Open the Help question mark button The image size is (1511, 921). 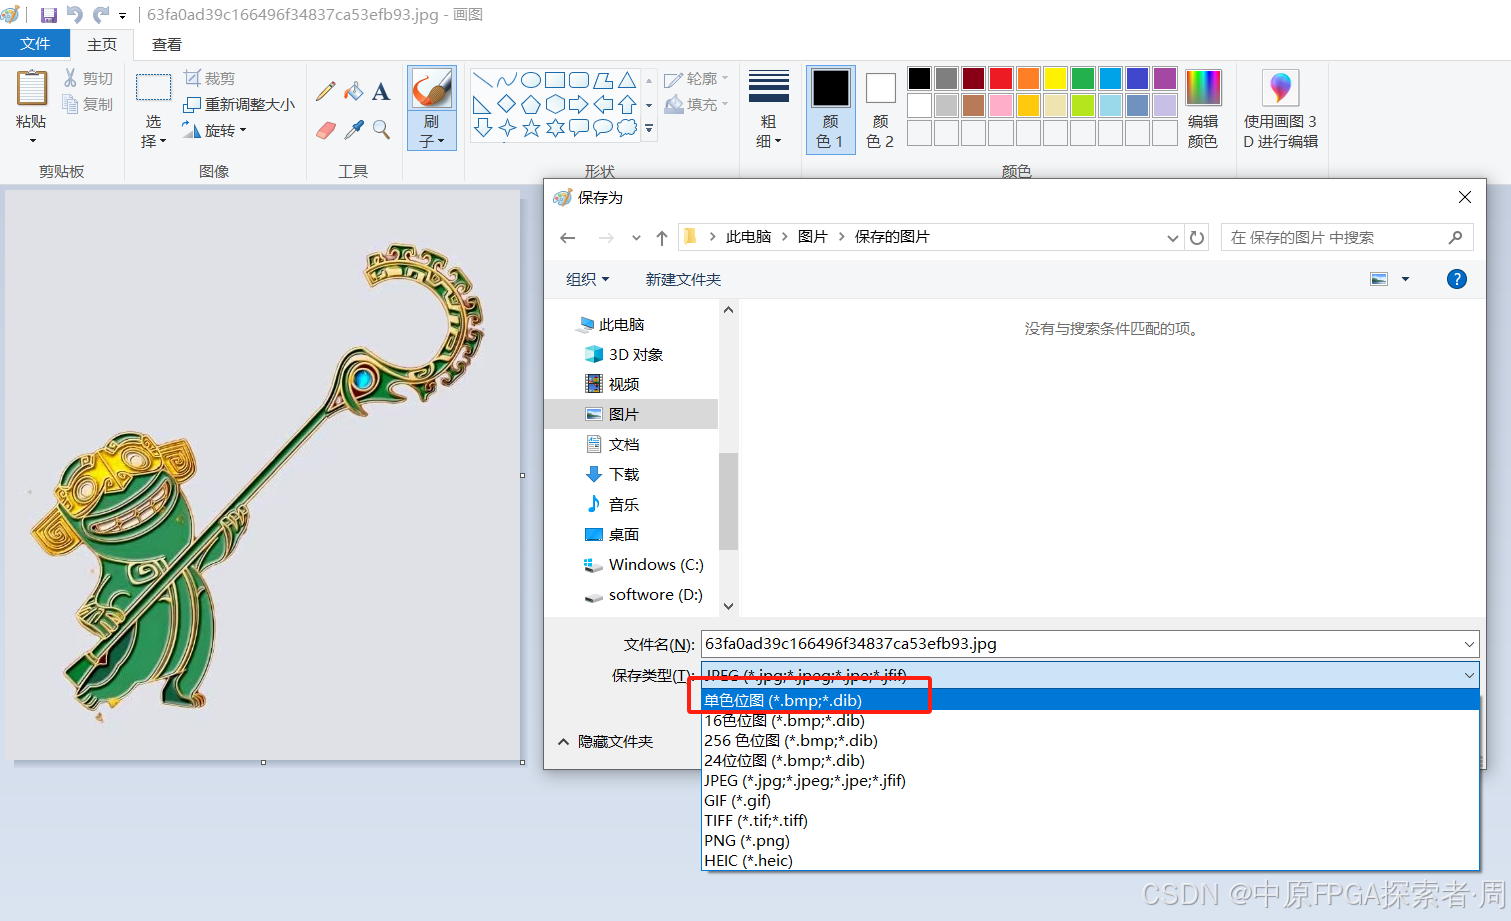point(1457,279)
